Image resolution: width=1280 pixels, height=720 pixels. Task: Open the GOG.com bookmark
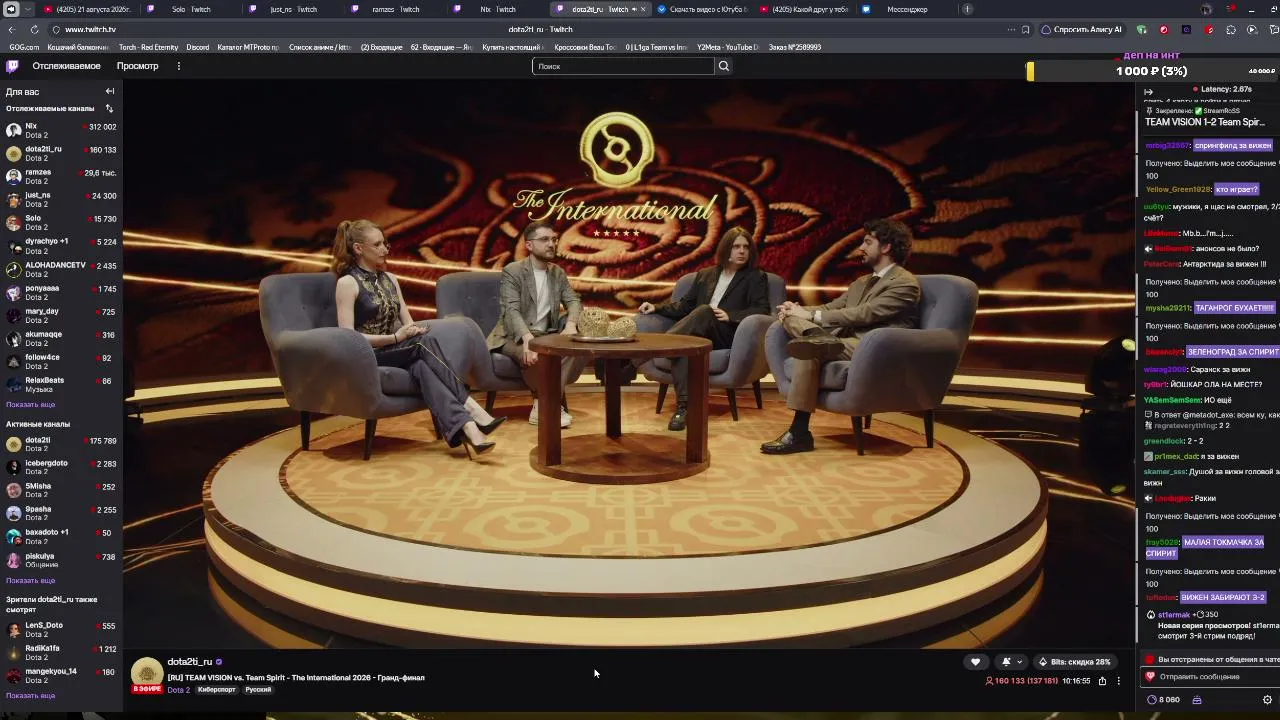(24, 47)
